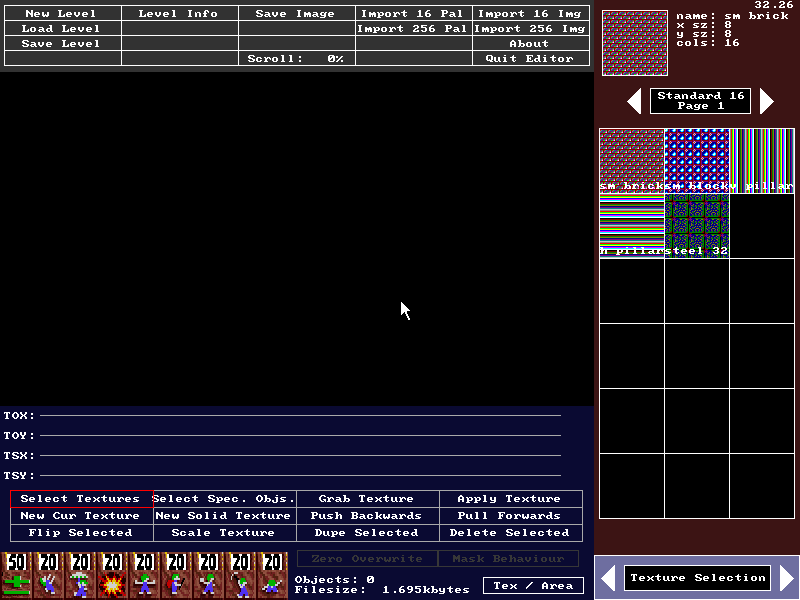Click the bomber explosion skill icon
This screenshot has width=800, height=600.
tap(112, 575)
